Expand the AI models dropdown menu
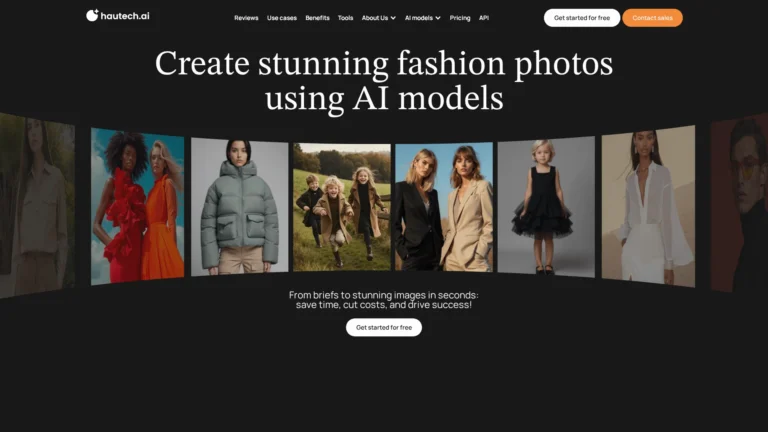768x432 pixels. 419,18
